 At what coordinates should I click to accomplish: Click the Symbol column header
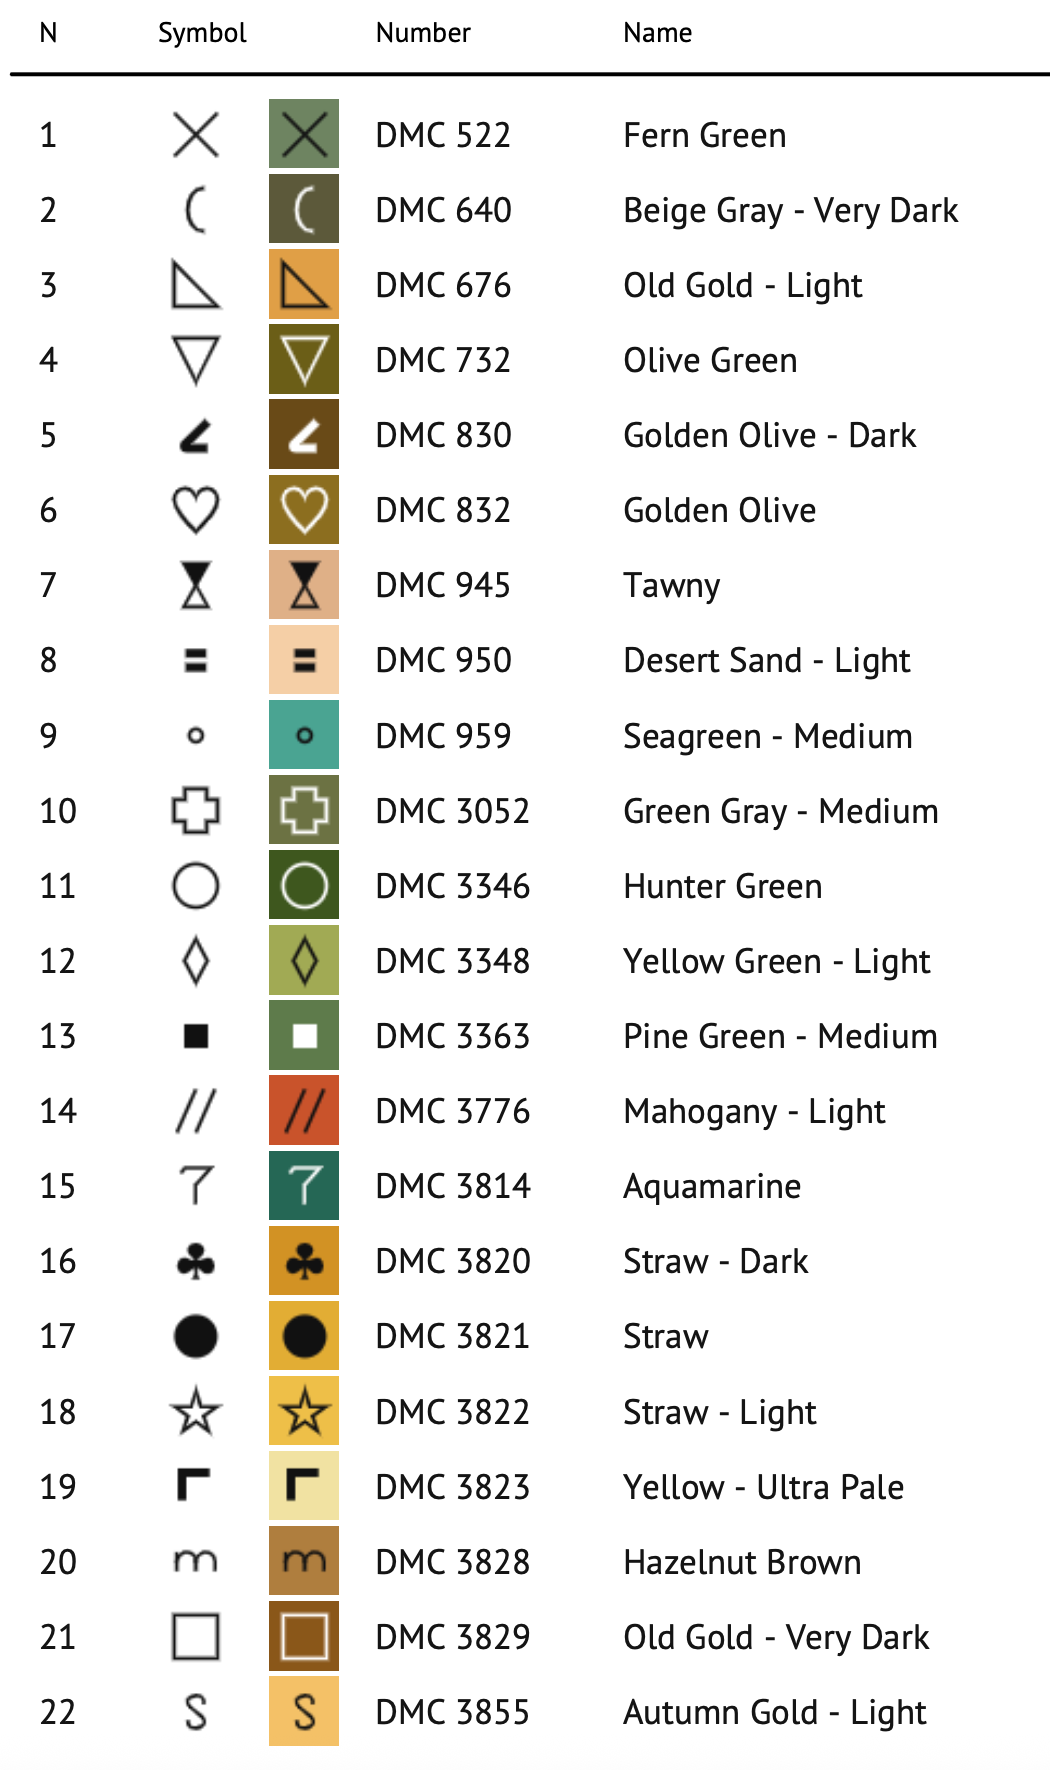(202, 33)
